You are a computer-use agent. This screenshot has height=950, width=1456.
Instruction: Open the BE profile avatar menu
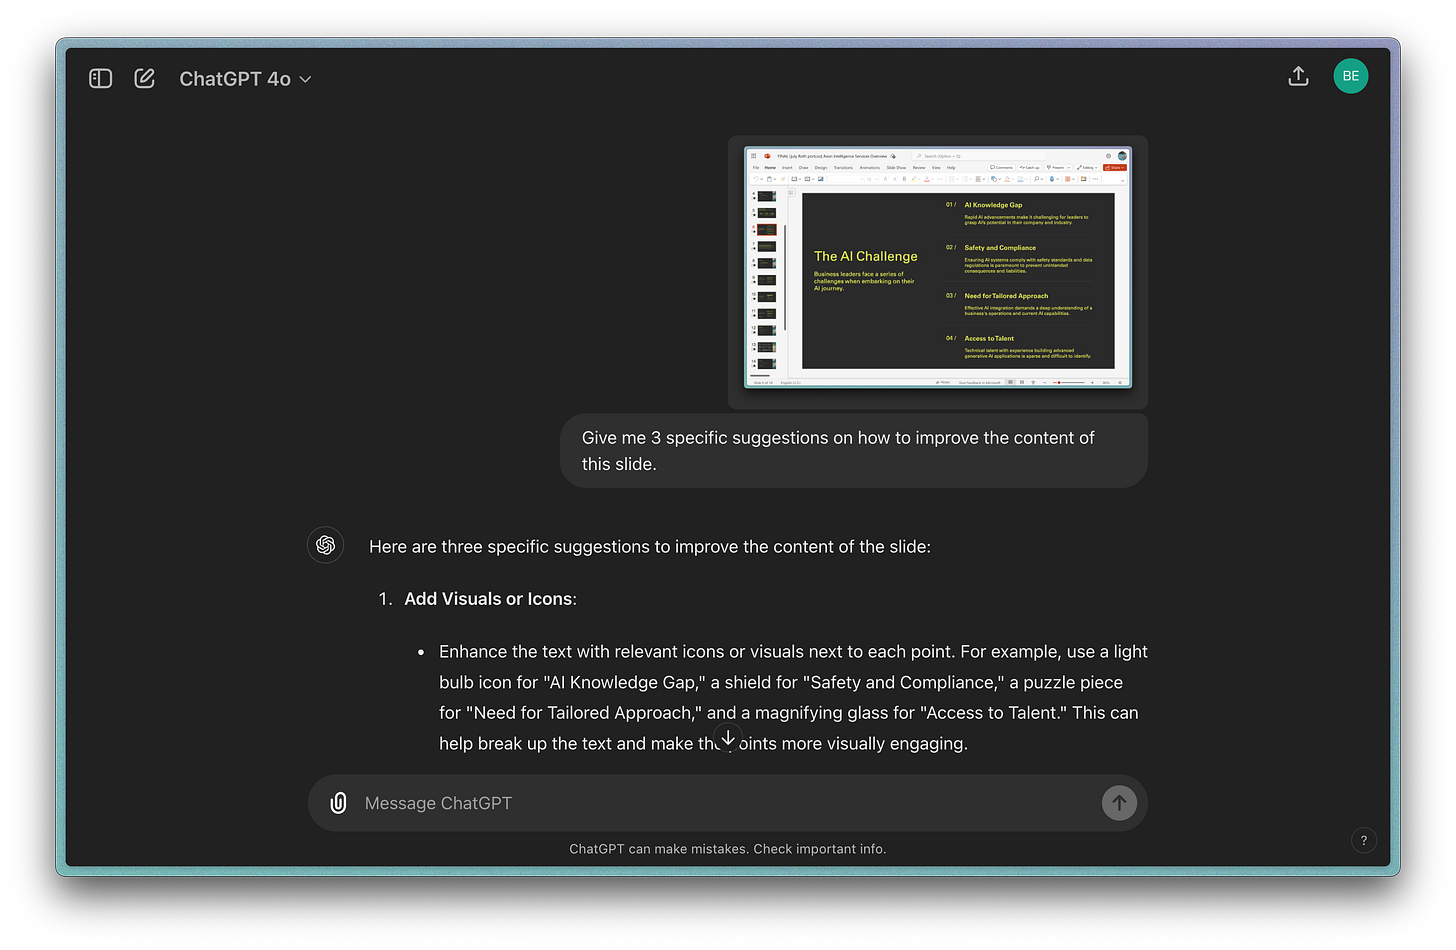[x=1351, y=76]
